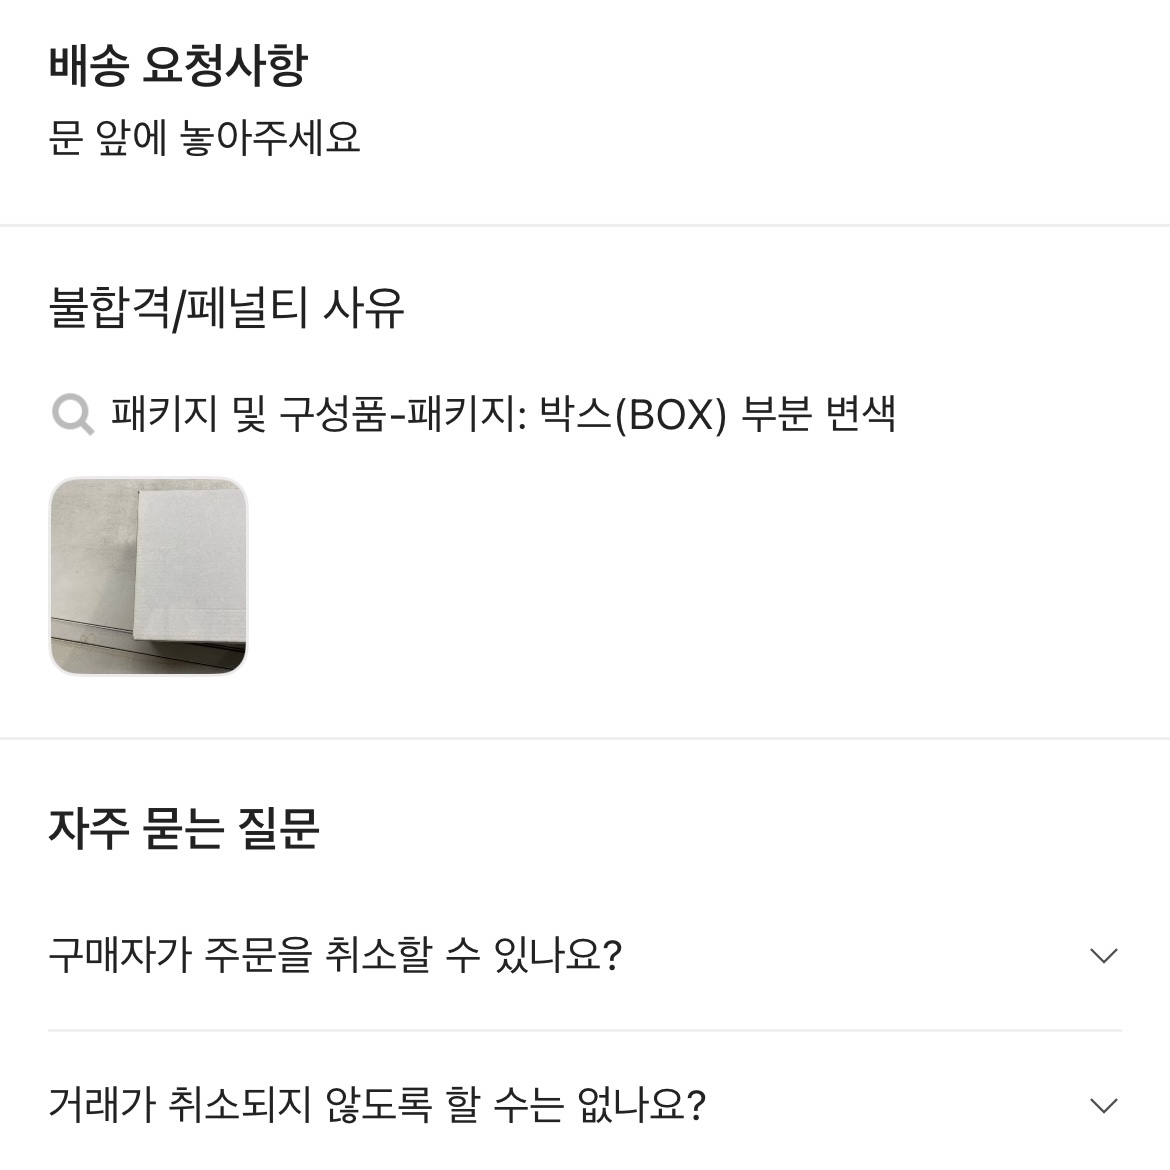1170x1170 pixels.
Task: Click the word 놓아주세요 in the delivery request
Action: click(x=270, y=138)
